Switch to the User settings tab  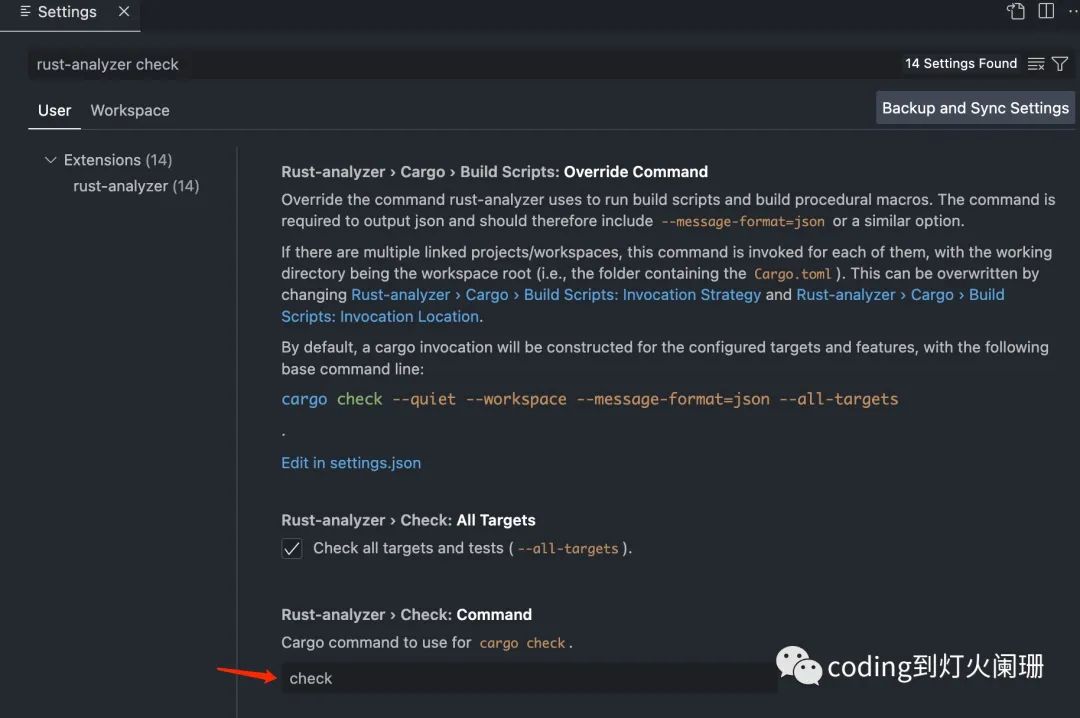point(54,110)
